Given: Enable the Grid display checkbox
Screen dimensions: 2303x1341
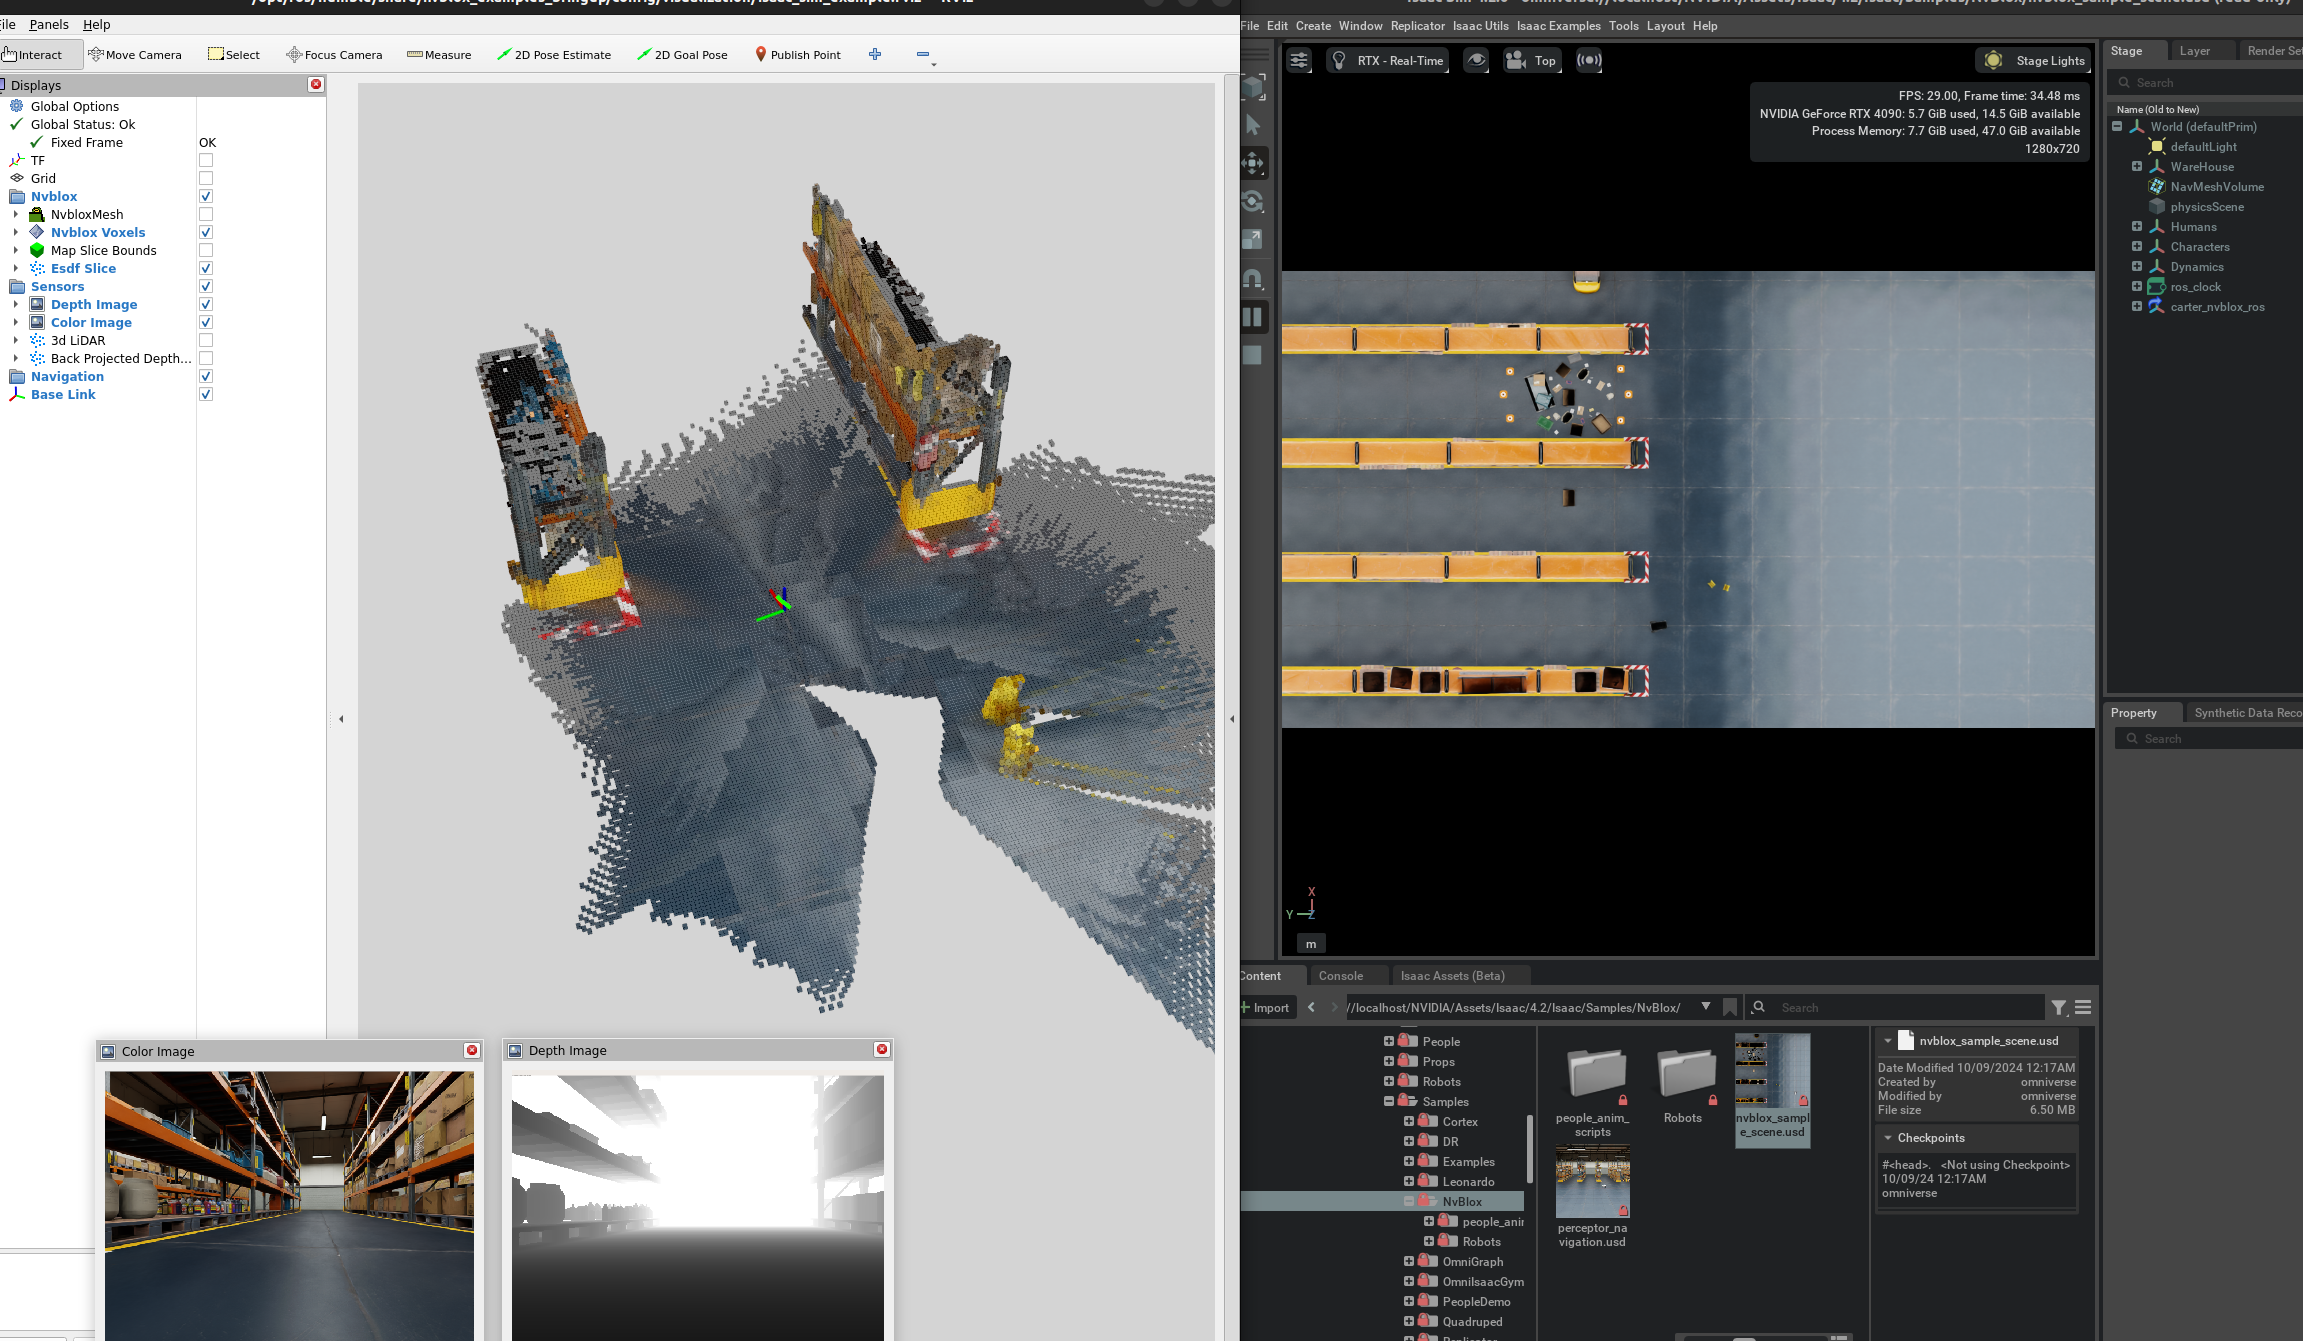Looking at the screenshot, I should pos(206,178).
